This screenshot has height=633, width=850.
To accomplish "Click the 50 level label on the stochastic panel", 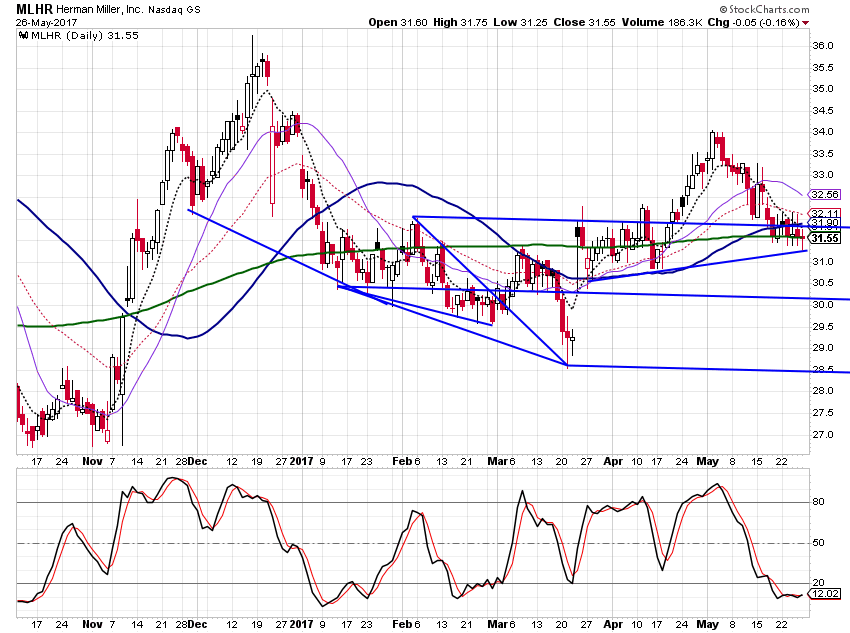I will point(818,542).
